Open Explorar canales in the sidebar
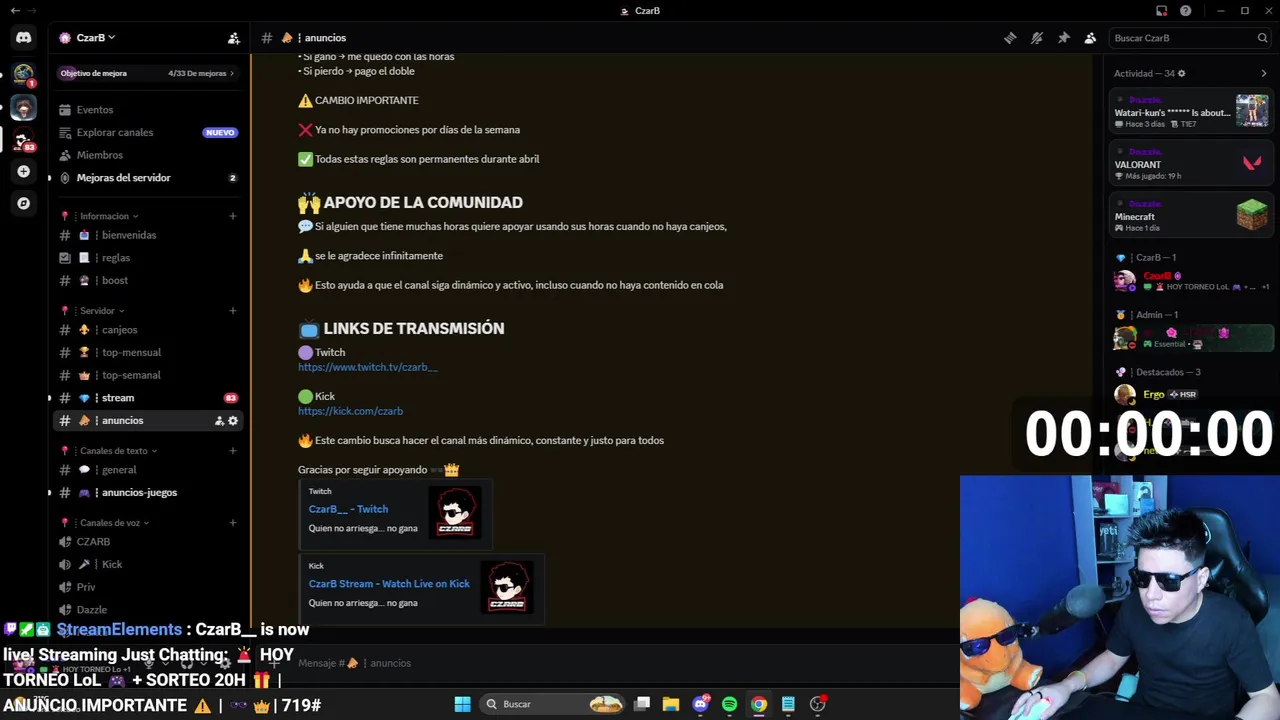 147,132
